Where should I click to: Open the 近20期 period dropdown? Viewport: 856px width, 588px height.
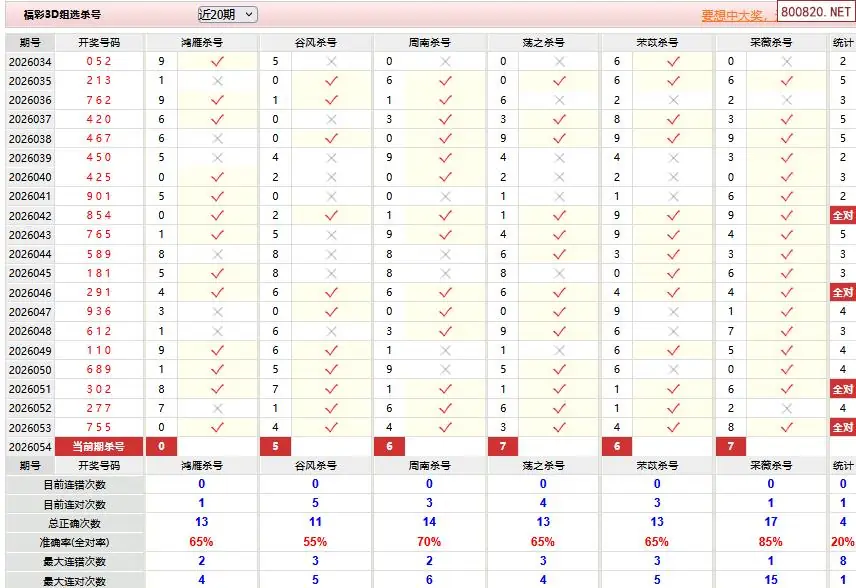227,15
